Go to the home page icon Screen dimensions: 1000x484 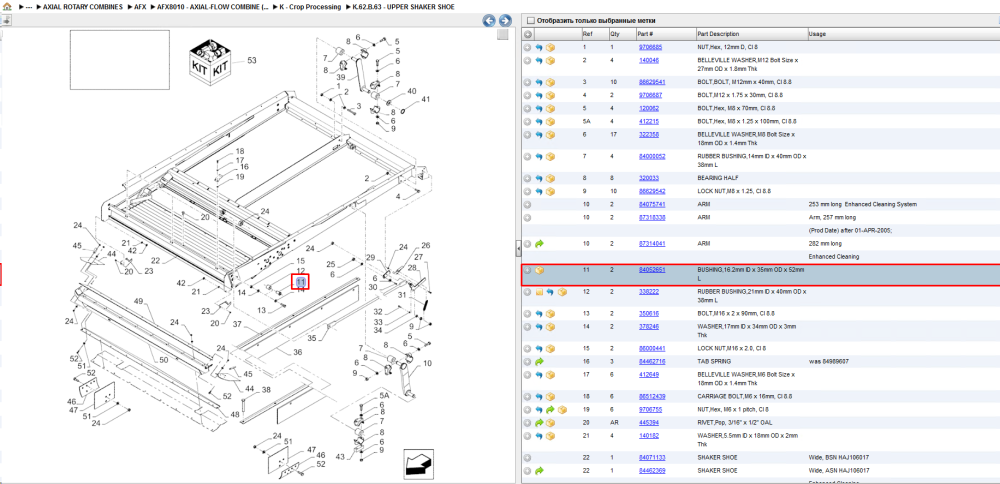(x=6, y=7)
